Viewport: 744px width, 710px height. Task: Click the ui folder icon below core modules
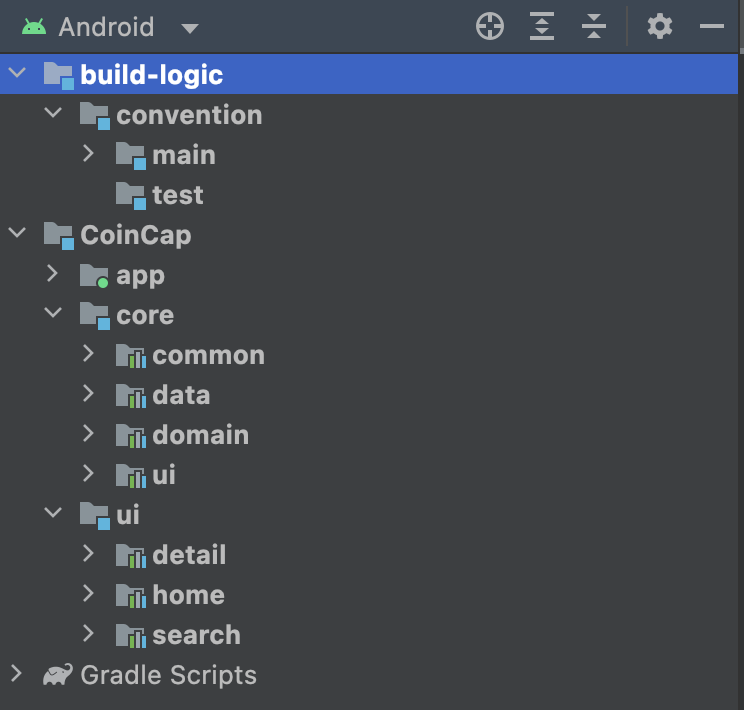pyautogui.click(x=94, y=515)
